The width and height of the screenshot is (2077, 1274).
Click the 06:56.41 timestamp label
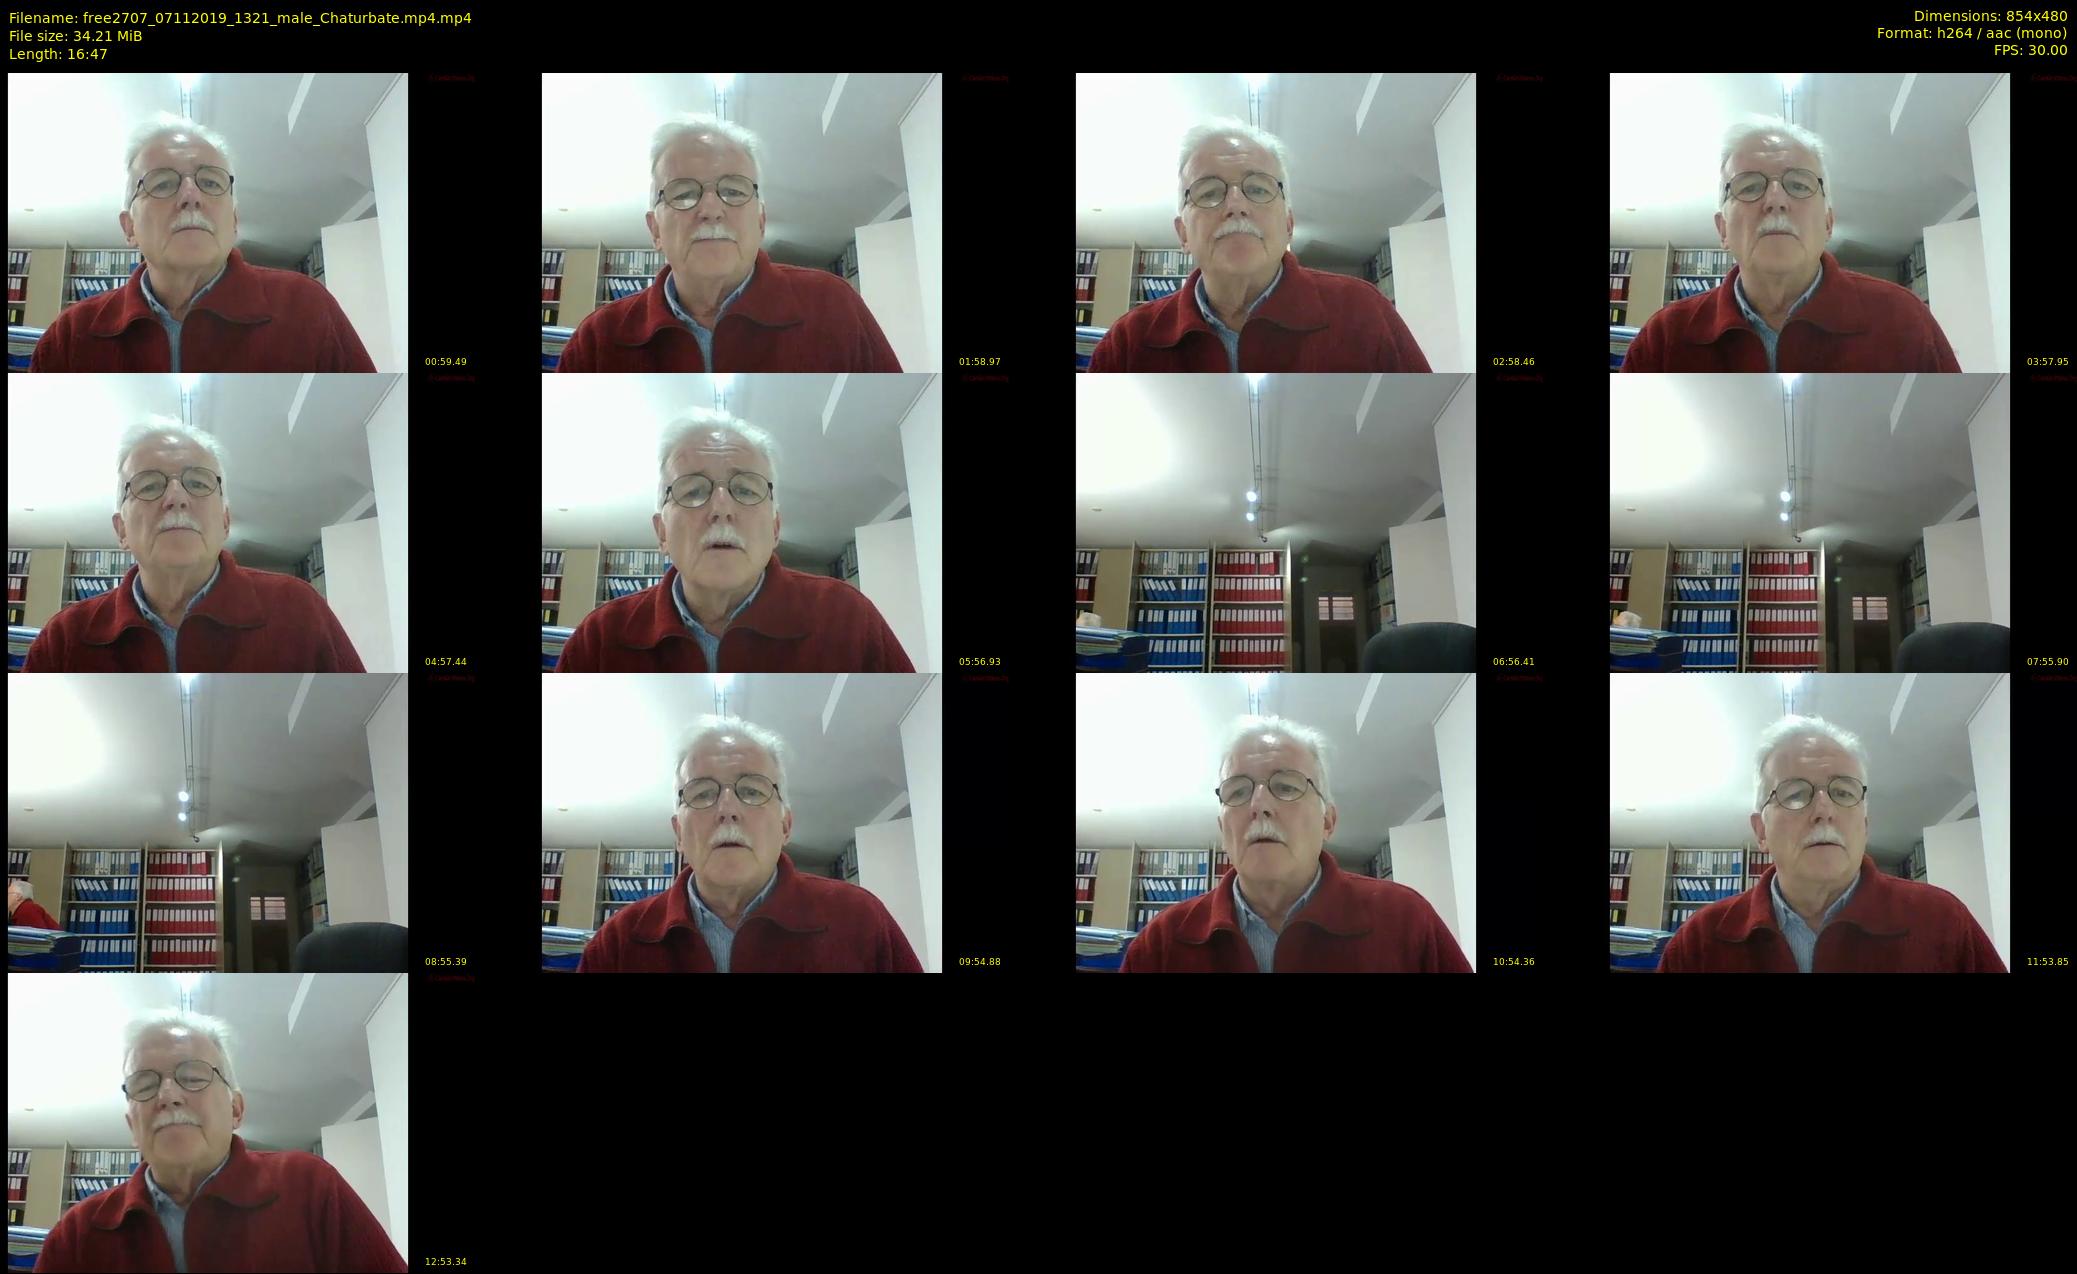click(x=1513, y=662)
